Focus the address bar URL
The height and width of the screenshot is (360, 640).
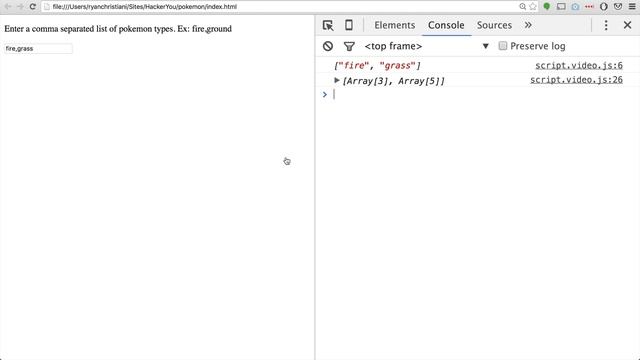click(144, 7)
